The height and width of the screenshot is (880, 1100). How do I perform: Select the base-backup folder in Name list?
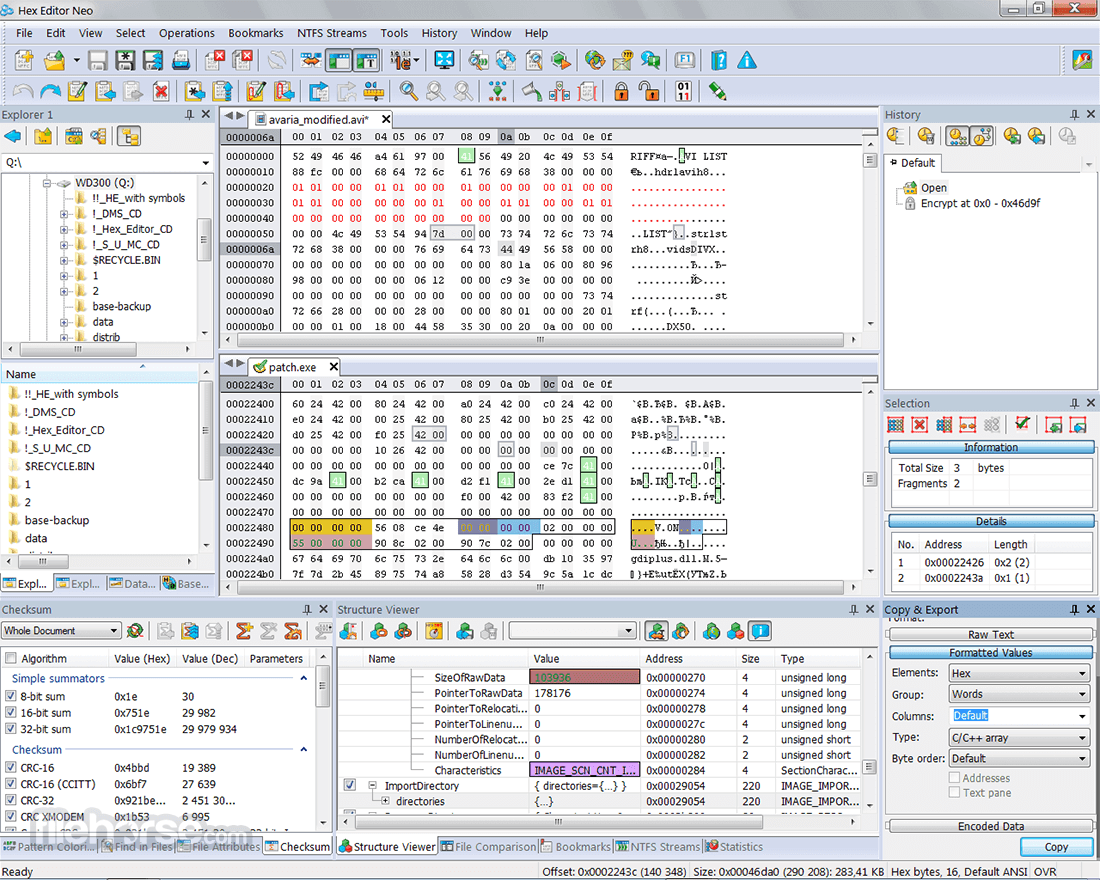(x=57, y=520)
